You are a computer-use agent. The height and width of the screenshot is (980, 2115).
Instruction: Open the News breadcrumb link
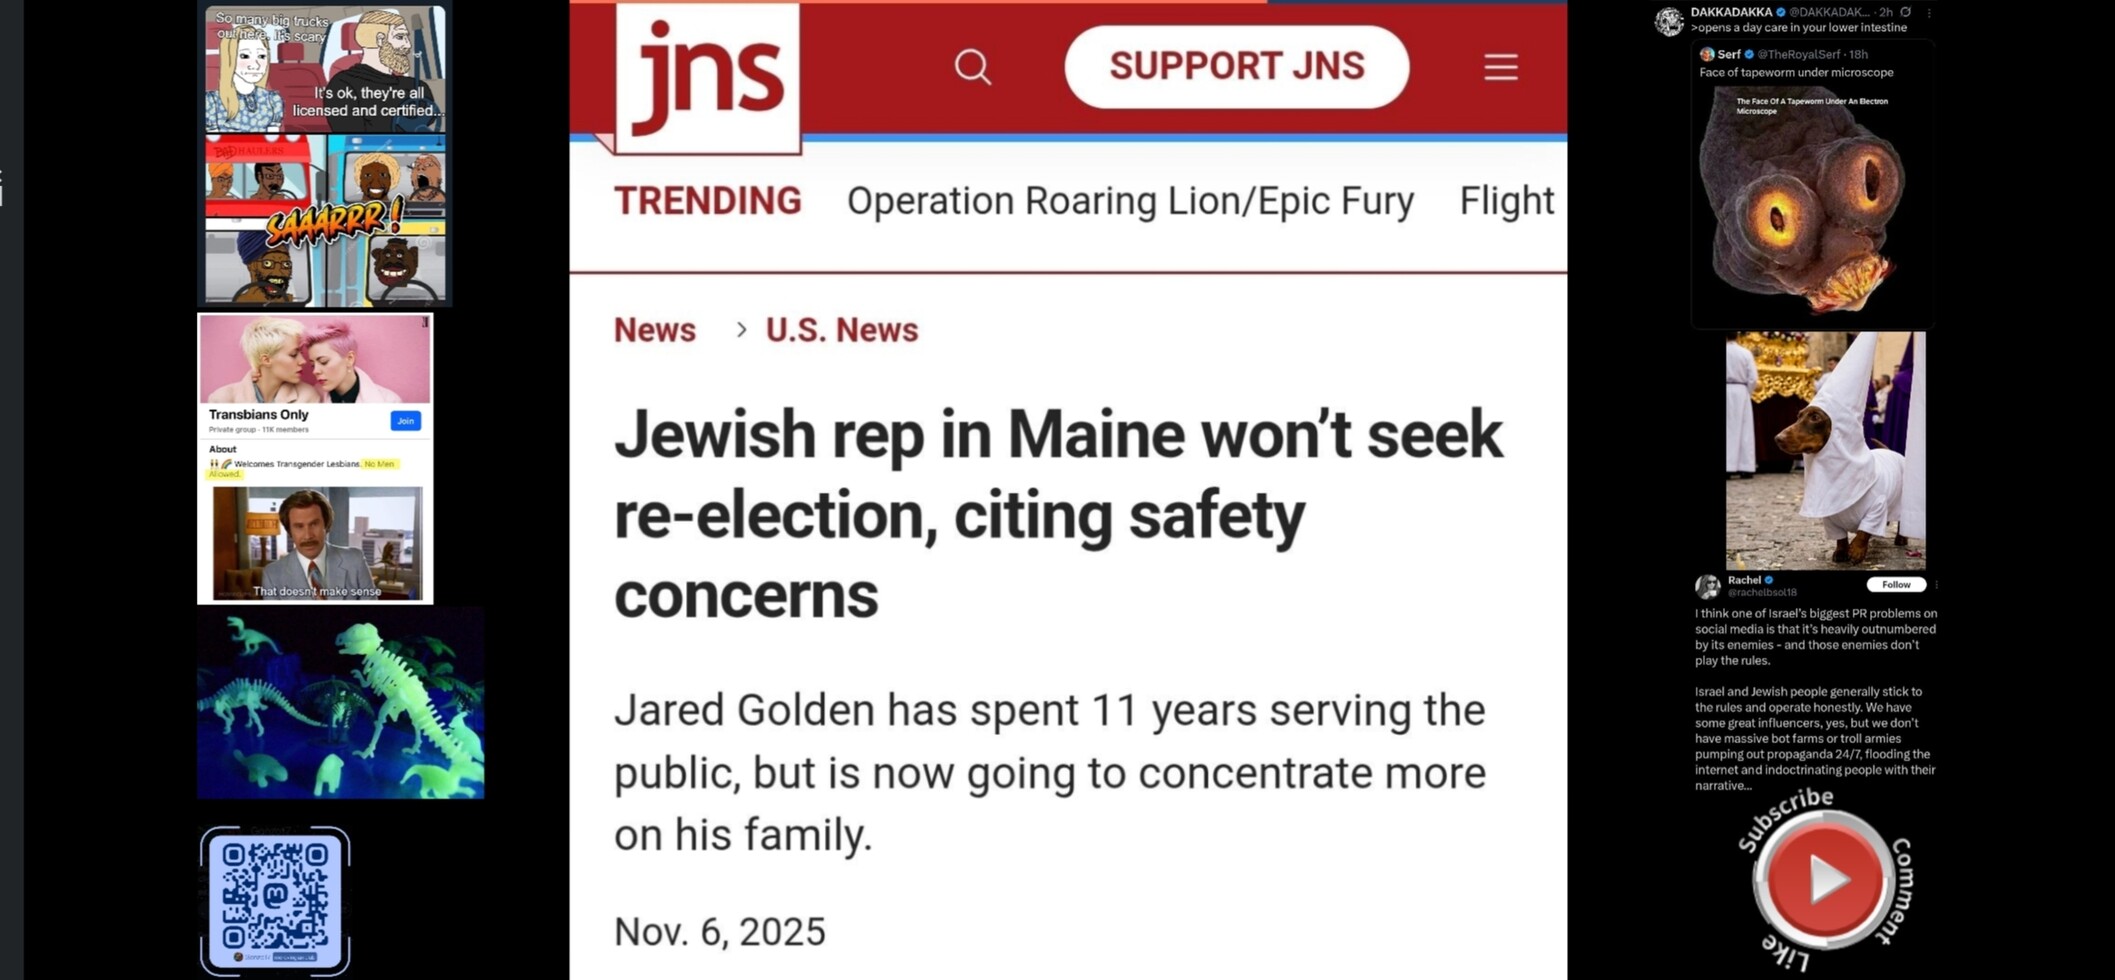[654, 330]
